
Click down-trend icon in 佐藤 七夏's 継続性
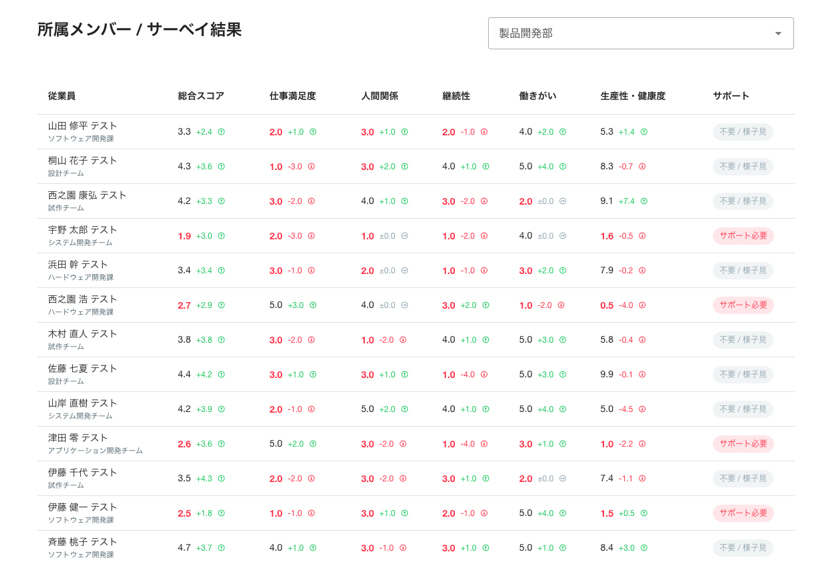click(485, 375)
